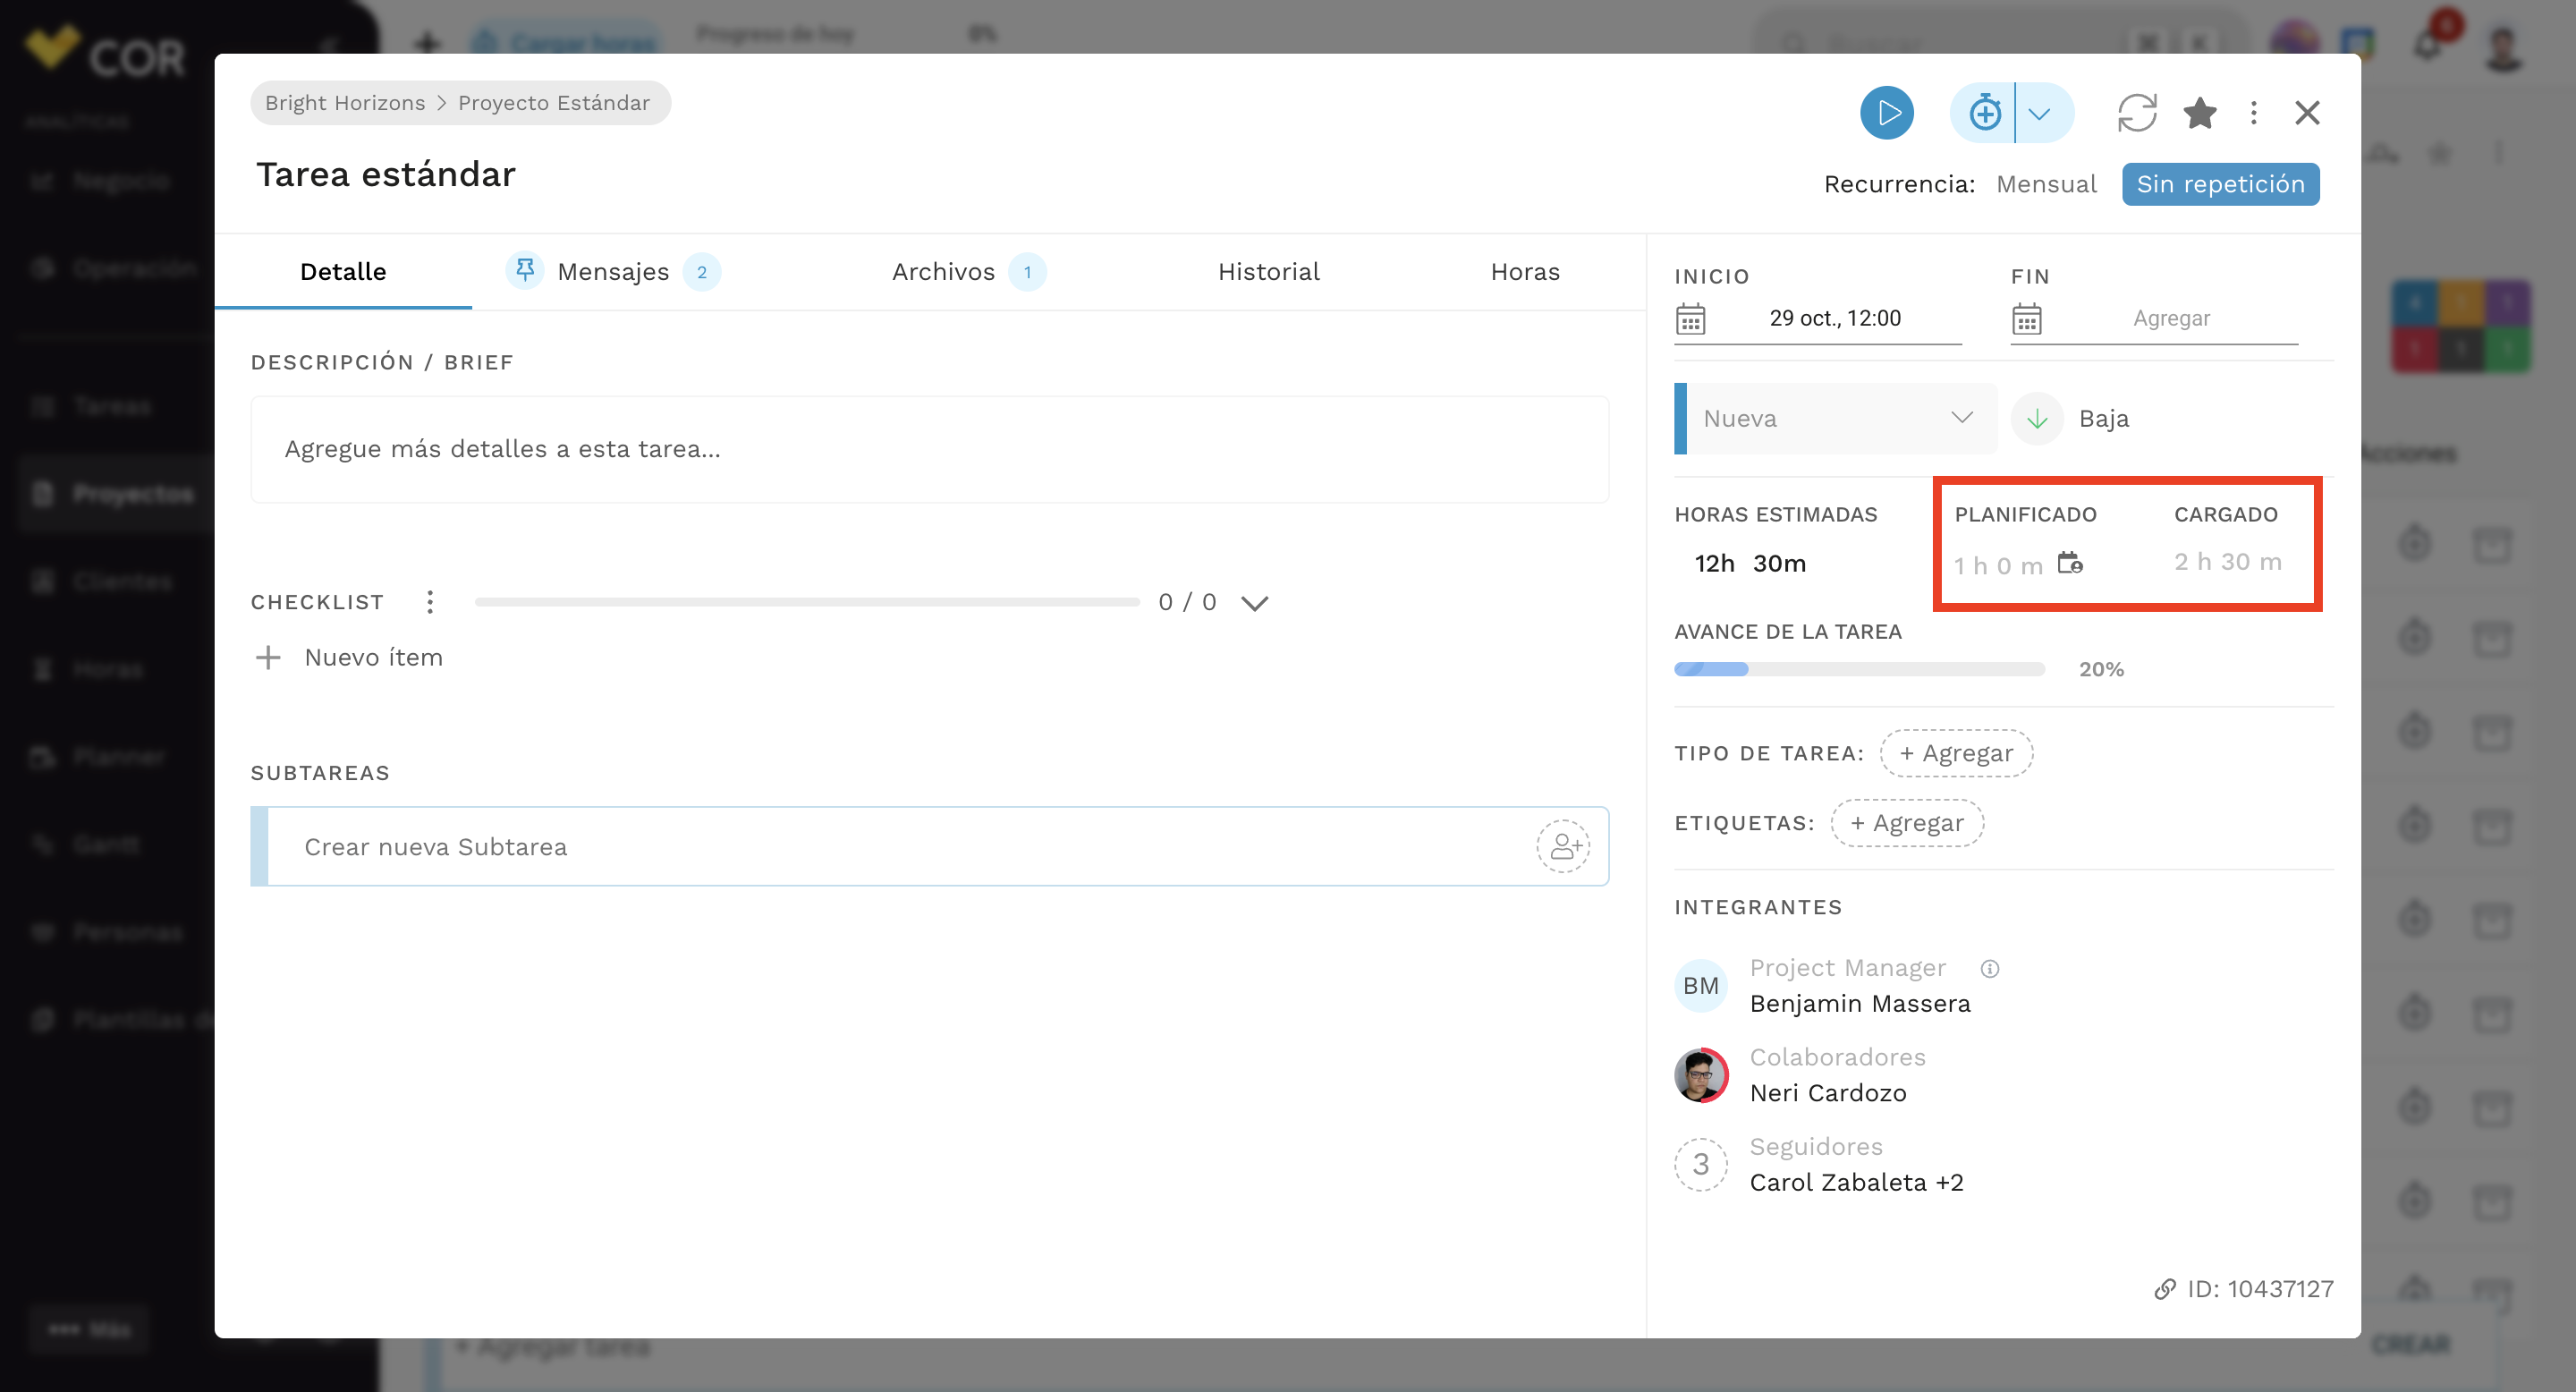The width and height of the screenshot is (2576, 1392).
Task: Click Neri Cardozo's avatar photo
Action: point(1700,1075)
